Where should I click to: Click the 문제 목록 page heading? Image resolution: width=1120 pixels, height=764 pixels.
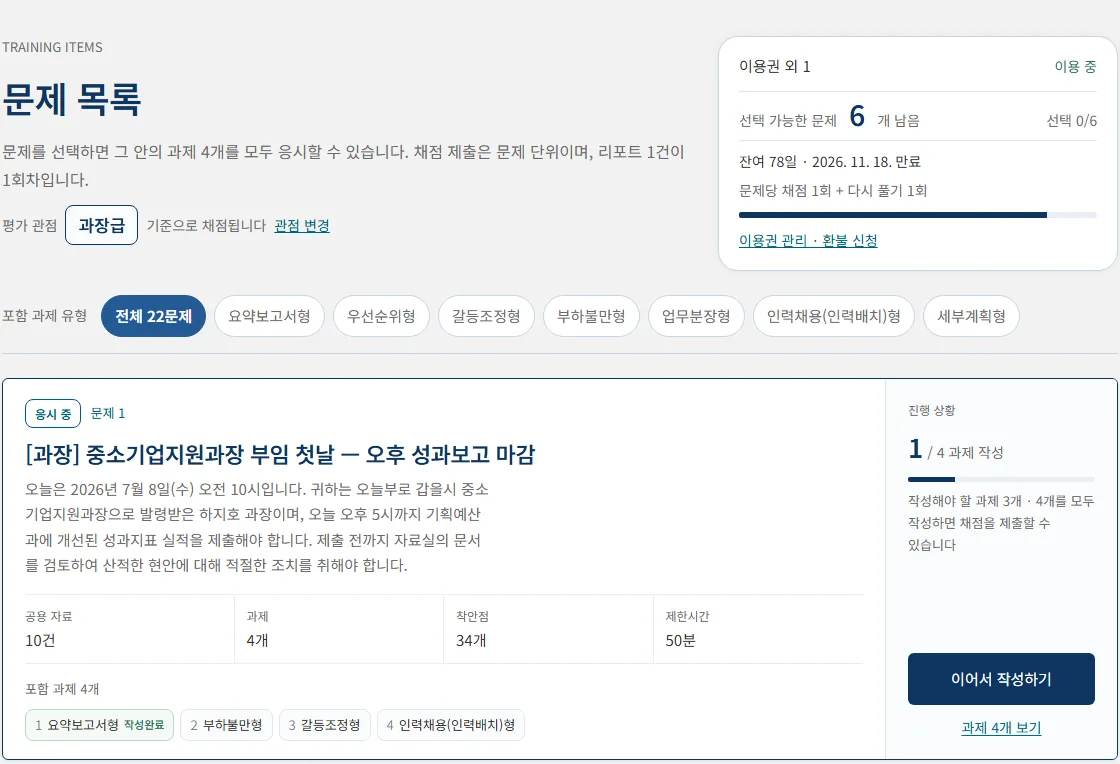pos(71,99)
